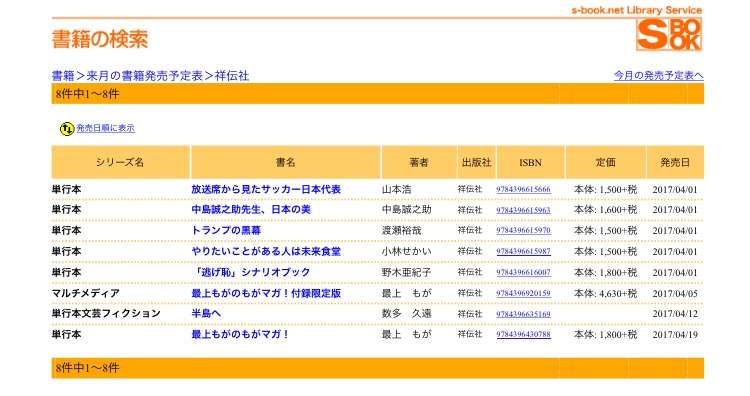The width and height of the screenshot is (750, 396).
Task: Open ISBN link 9784396615666
Action: (x=523, y=189)
